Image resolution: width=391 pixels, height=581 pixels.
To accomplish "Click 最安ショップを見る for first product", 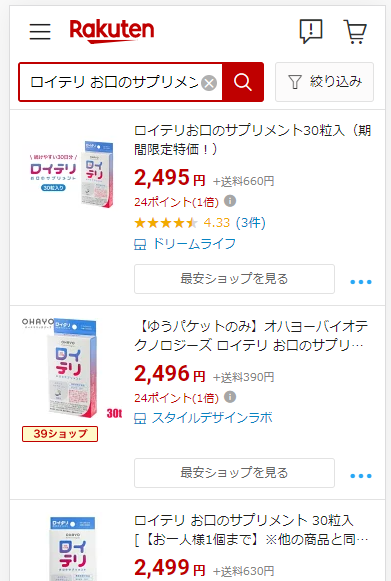I will pyautogui.click(x=234, y=279).
